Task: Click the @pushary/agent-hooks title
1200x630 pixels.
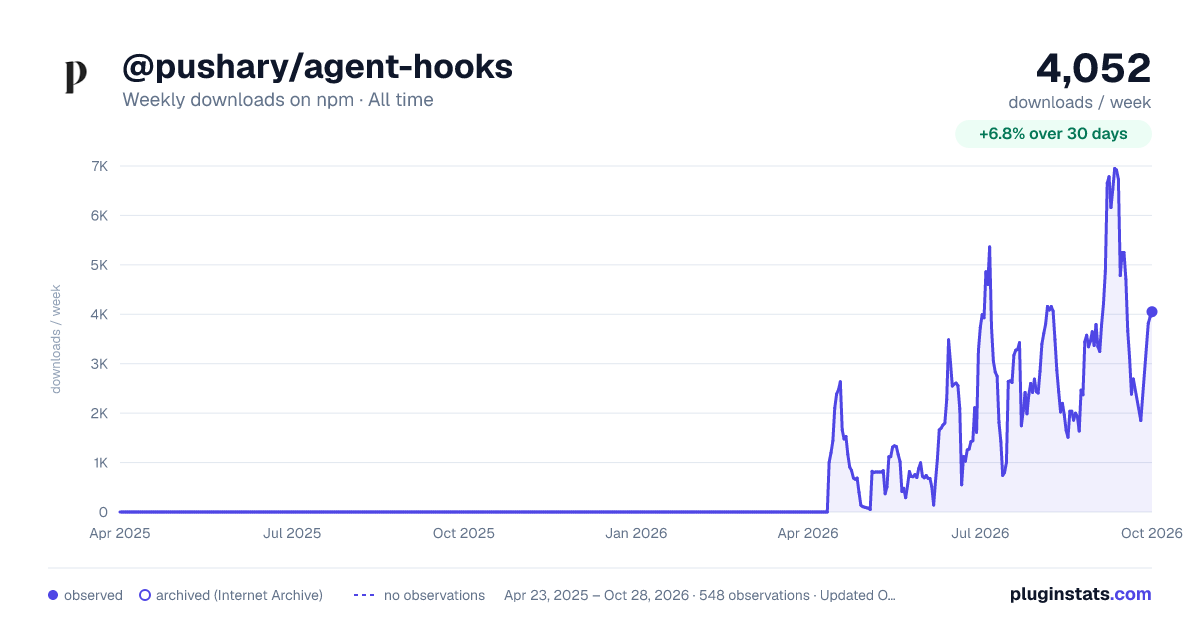Action: click(x=317, y=66)
